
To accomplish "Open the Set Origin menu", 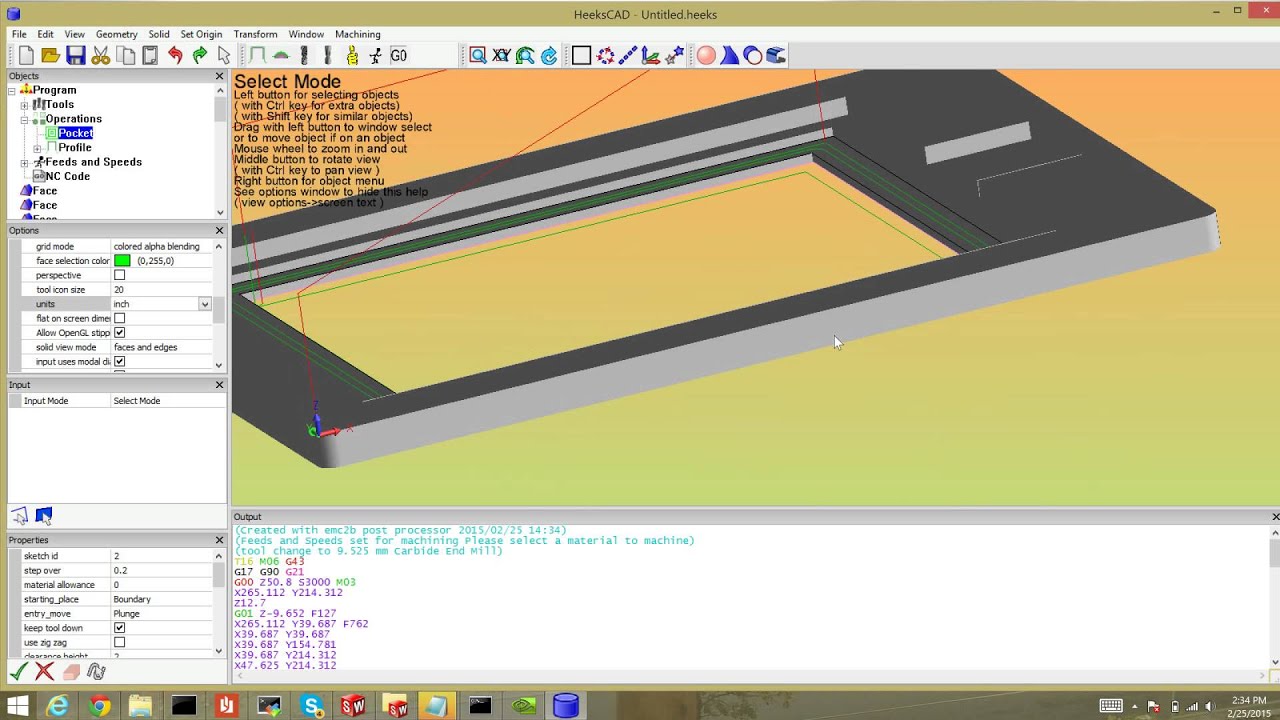I will [x=201, y=34].
